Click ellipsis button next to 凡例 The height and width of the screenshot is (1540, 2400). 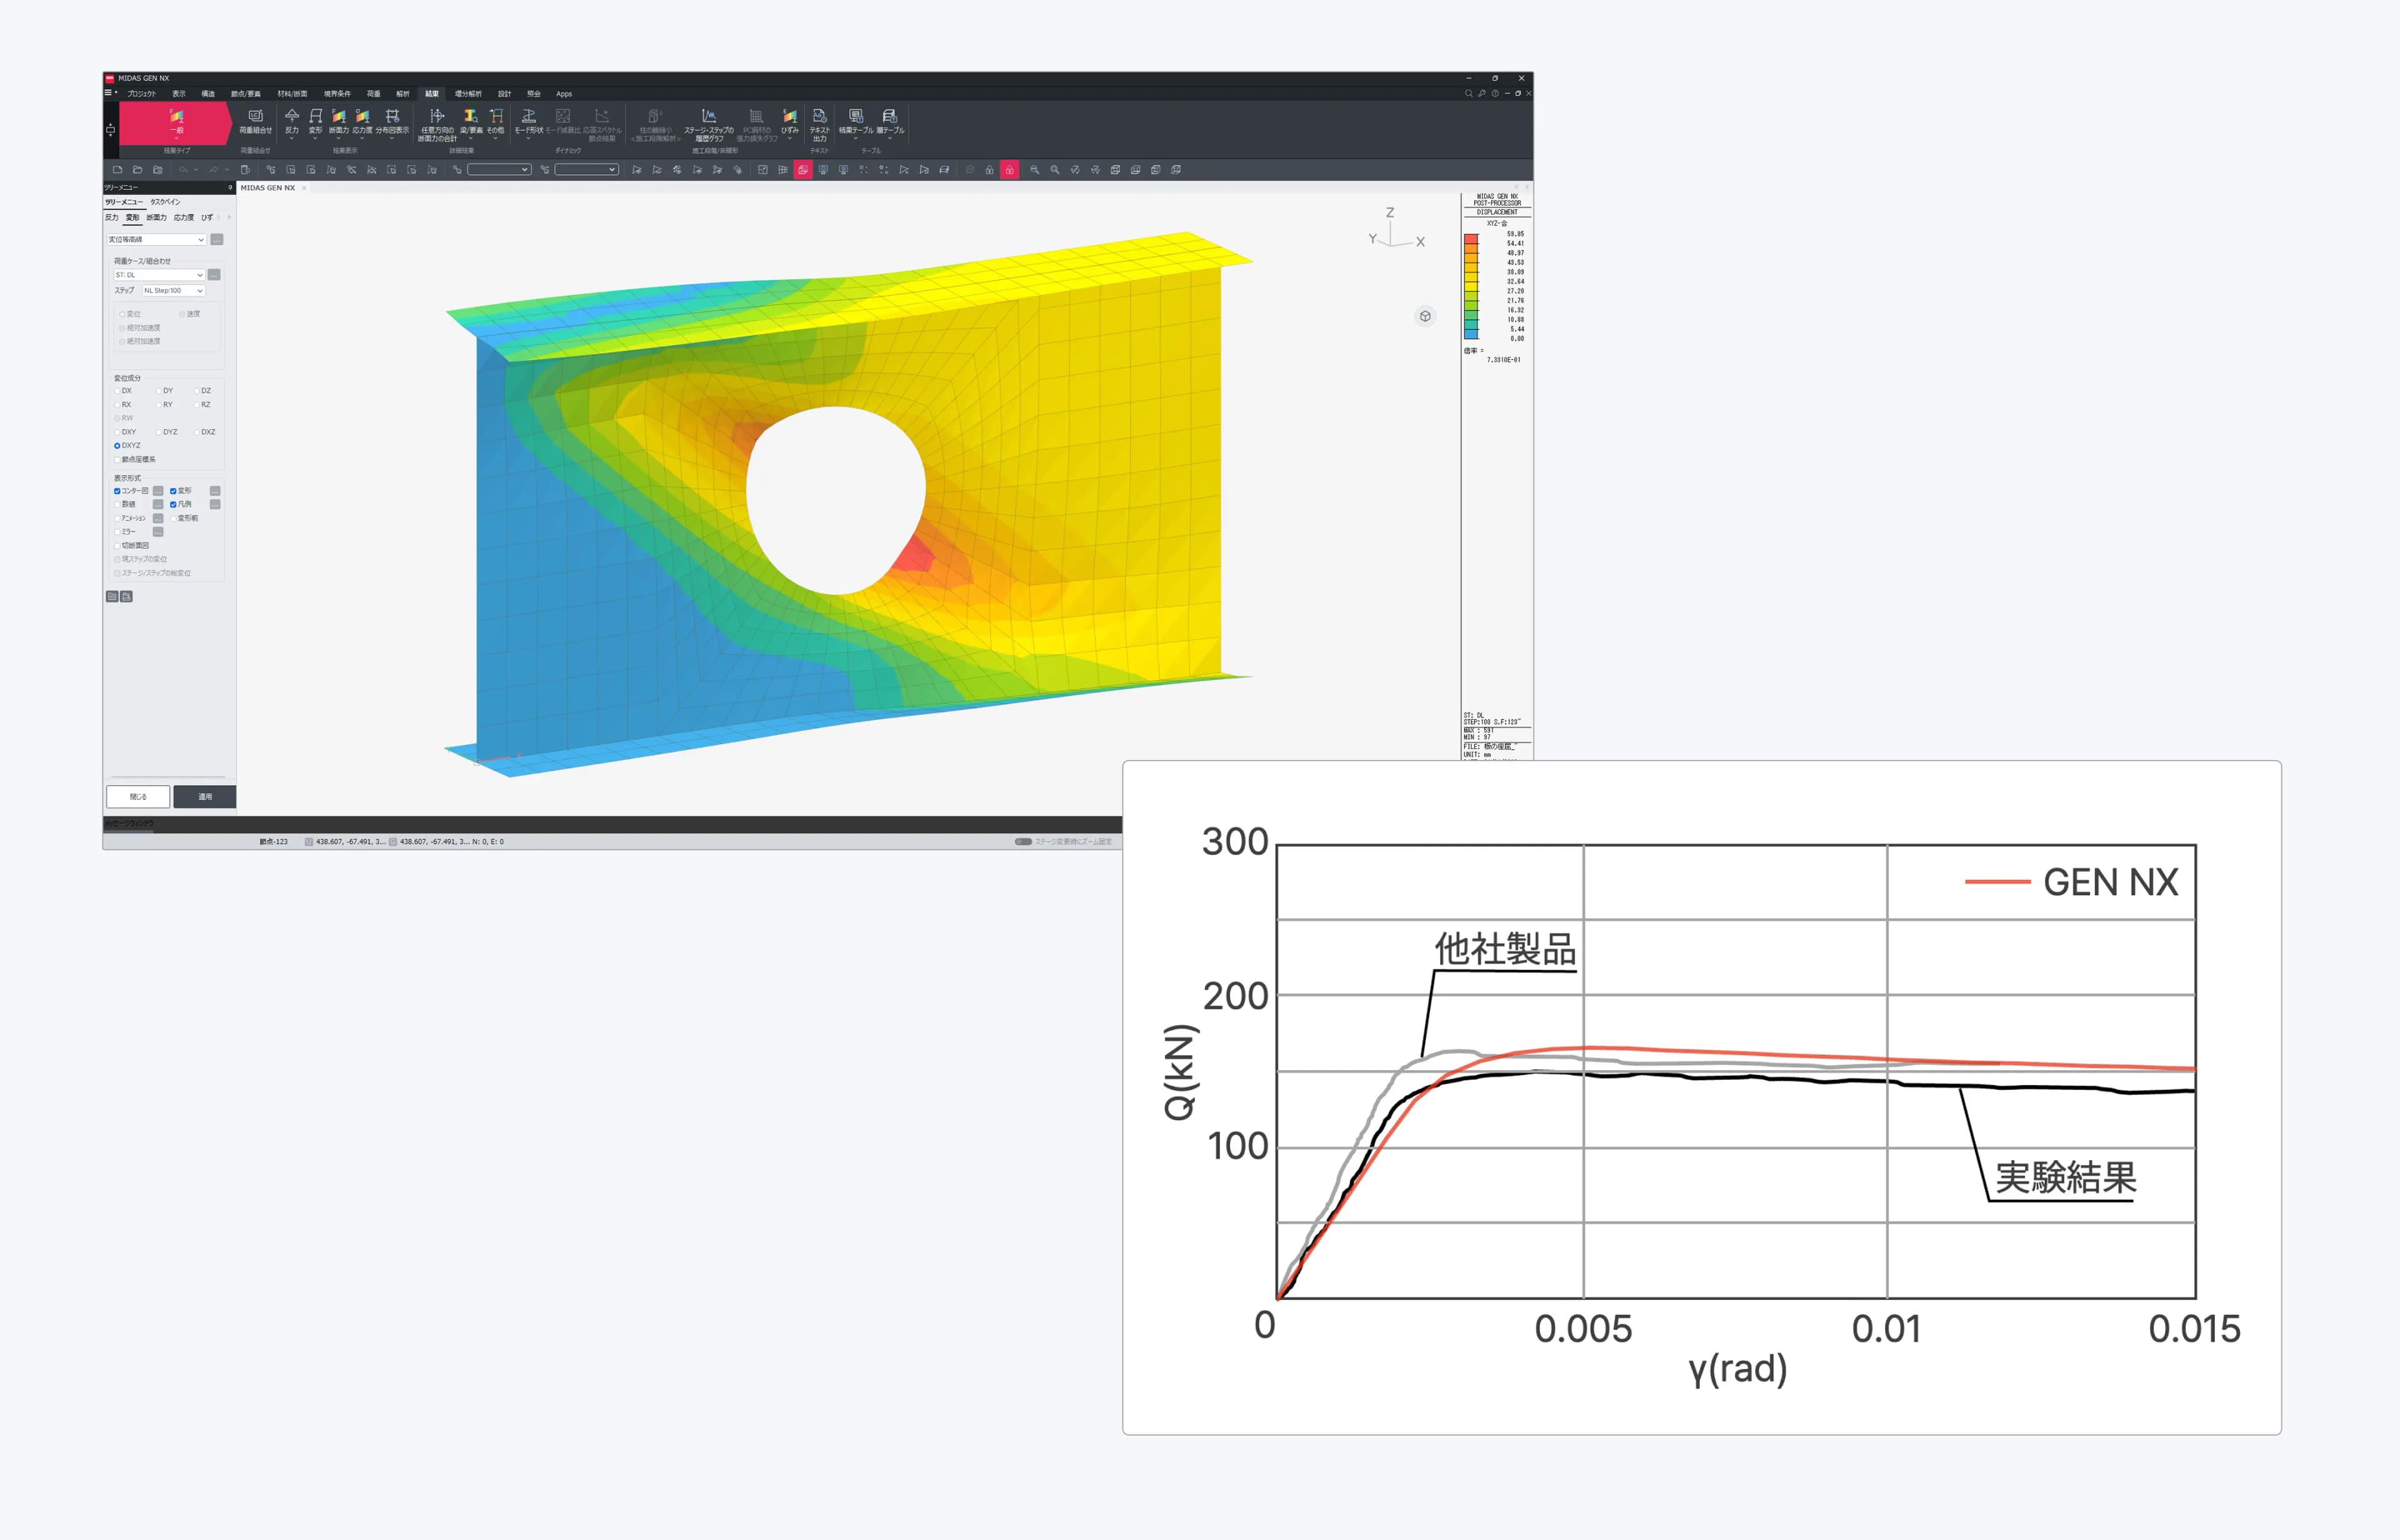pos(215,505)
